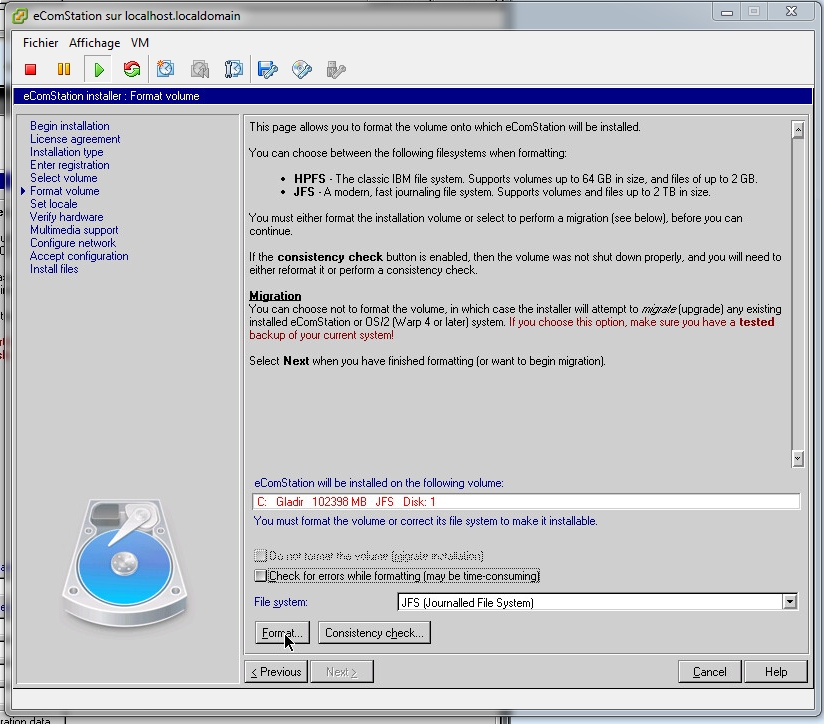Click the CD/DVD drive connection icon
The width and height of the screenshot is (824, 724).
[x=301, y=69]
